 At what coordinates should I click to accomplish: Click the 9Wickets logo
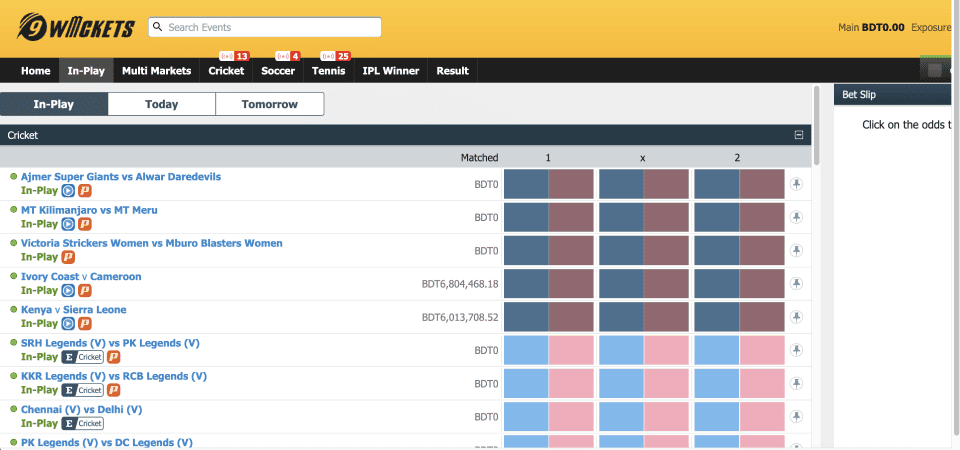point(76,26)
